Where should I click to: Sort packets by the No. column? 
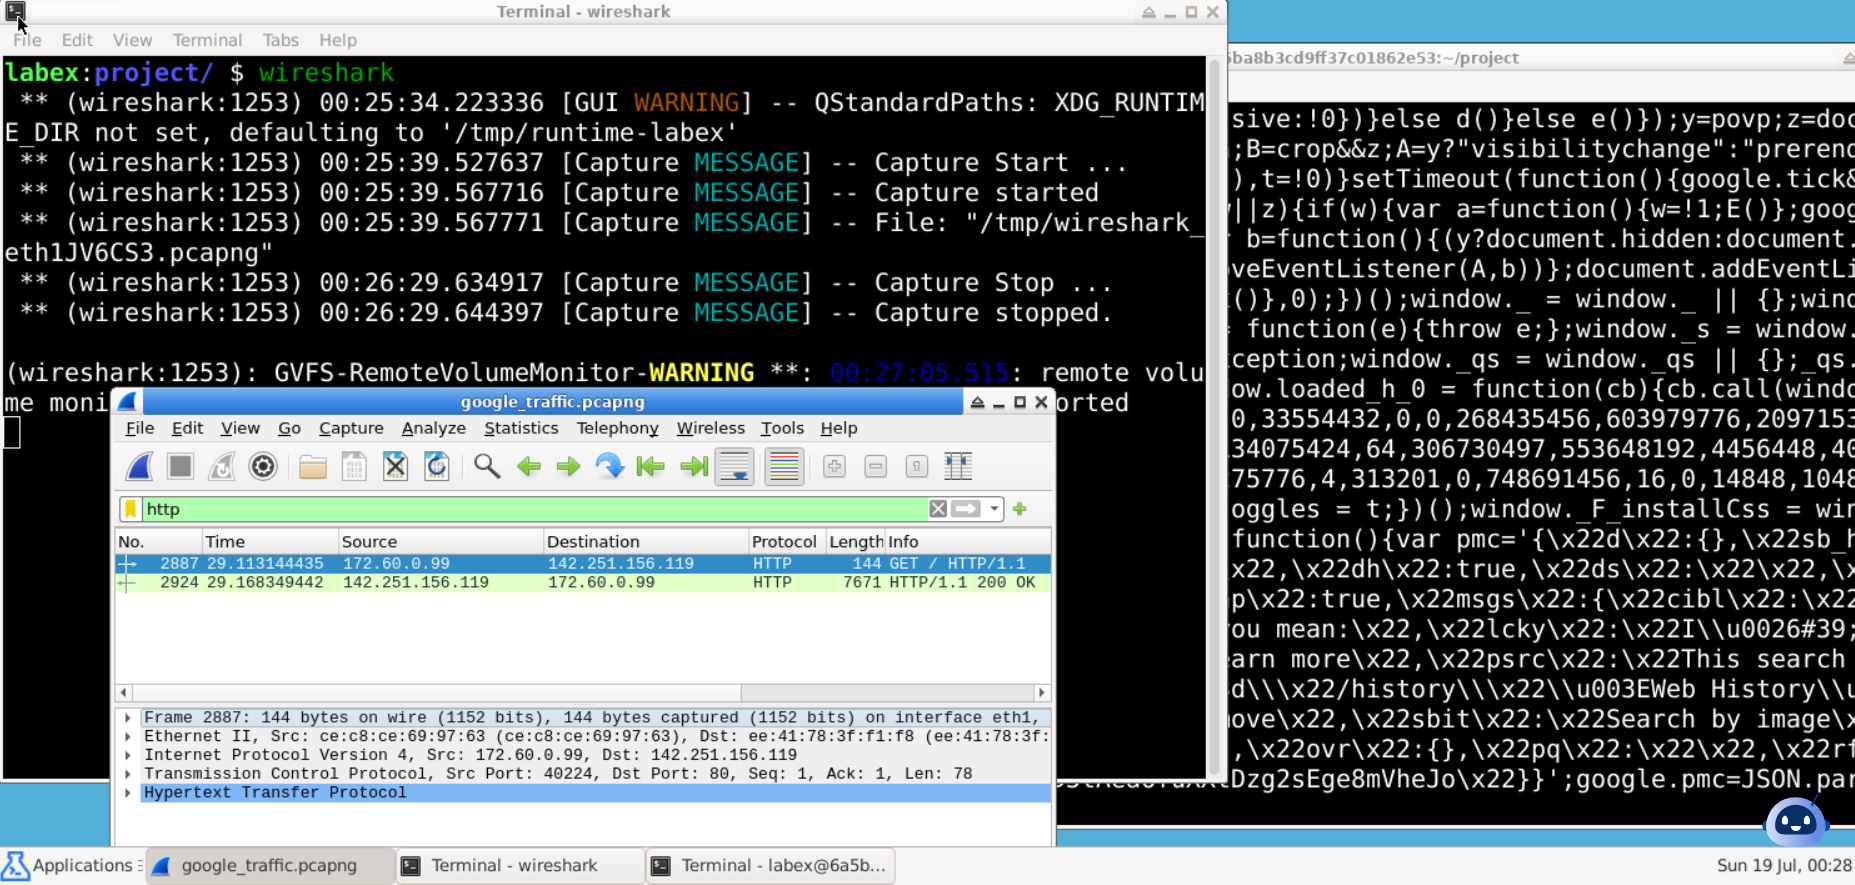tap(158, 541)
